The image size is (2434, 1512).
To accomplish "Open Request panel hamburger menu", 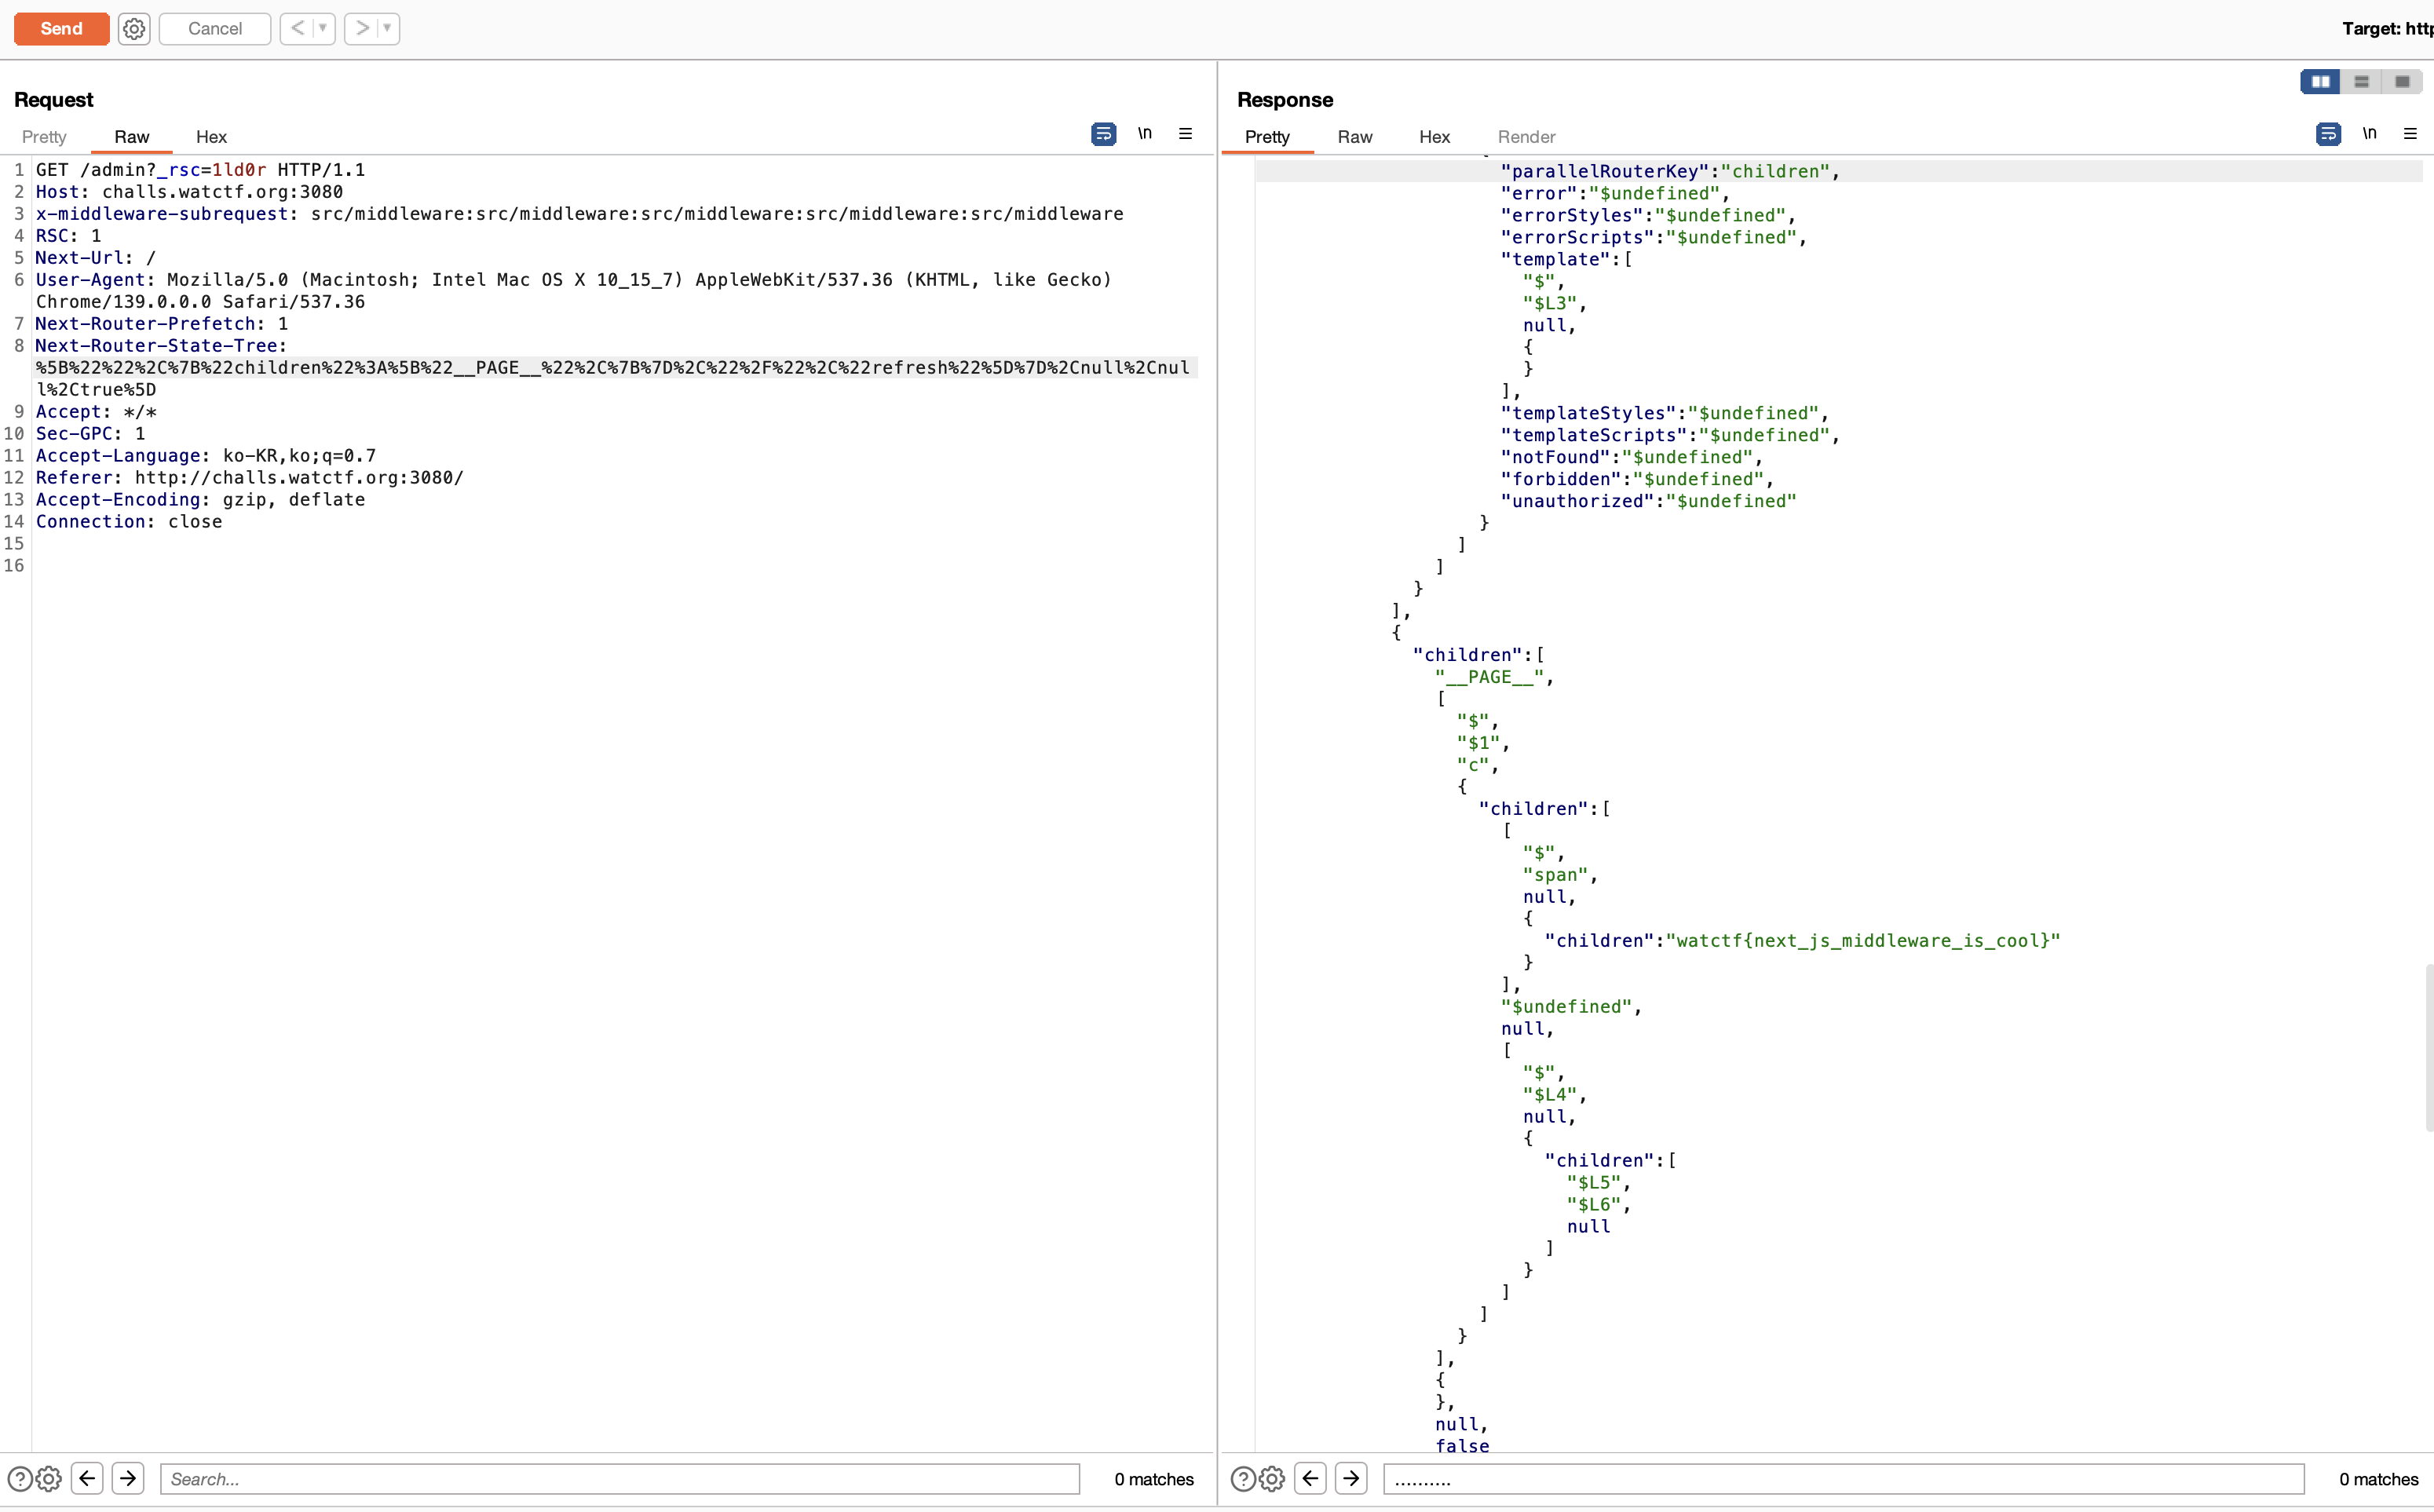I will [x=1186, y=133].
